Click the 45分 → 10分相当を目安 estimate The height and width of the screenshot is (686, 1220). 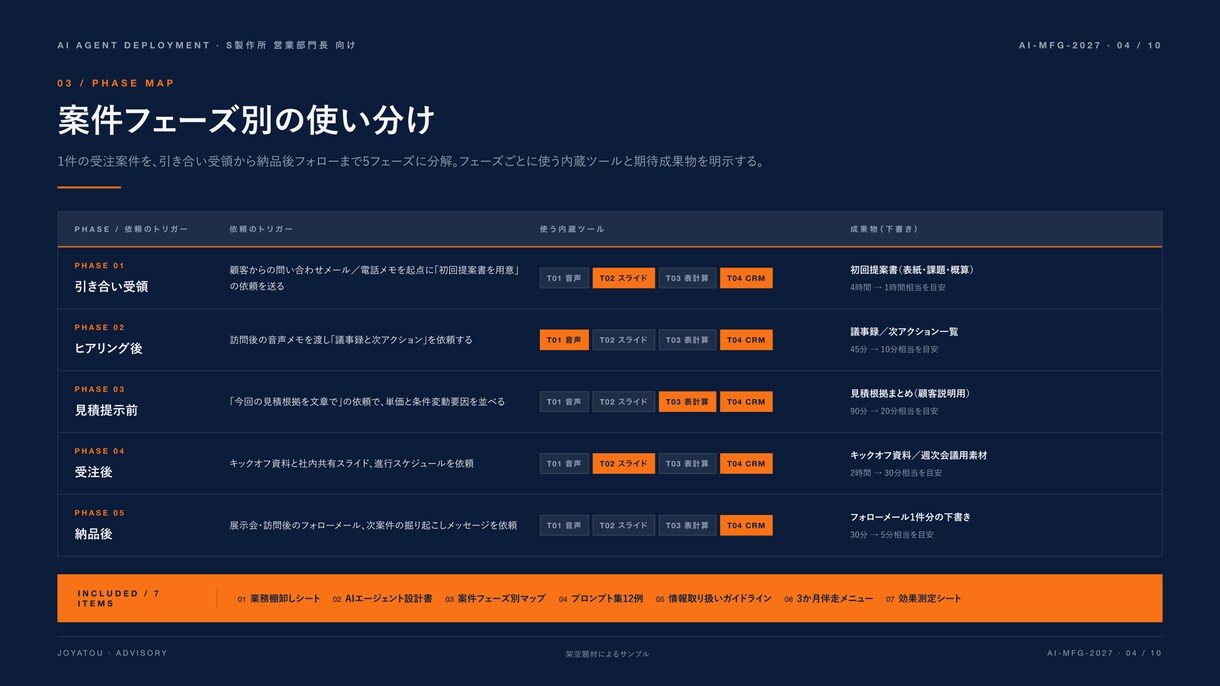tap(894, 350)
